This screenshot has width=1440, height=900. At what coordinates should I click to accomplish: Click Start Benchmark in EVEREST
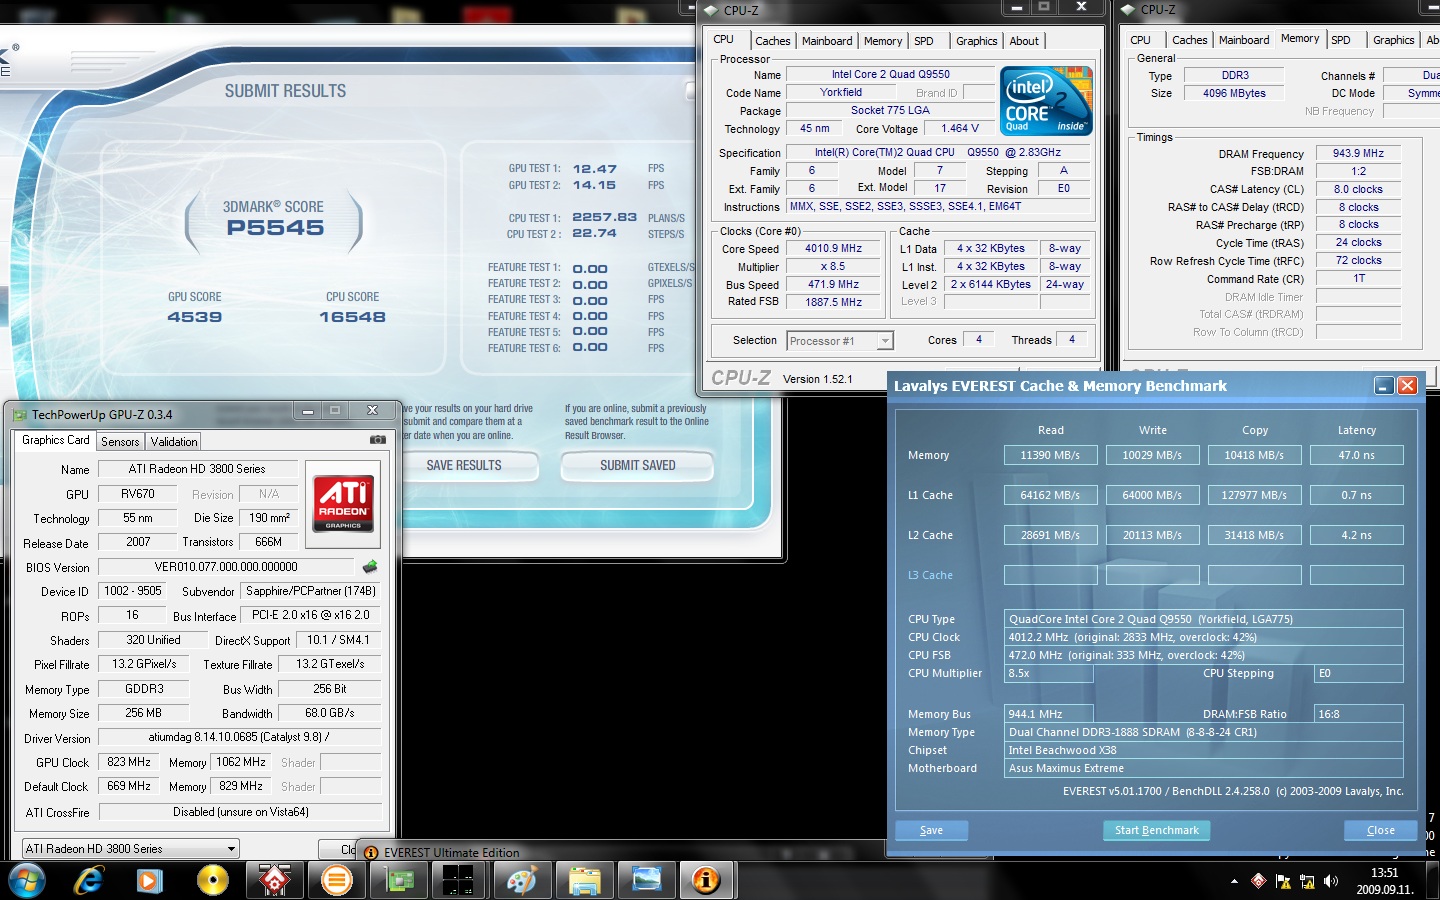pos(1157,830)
